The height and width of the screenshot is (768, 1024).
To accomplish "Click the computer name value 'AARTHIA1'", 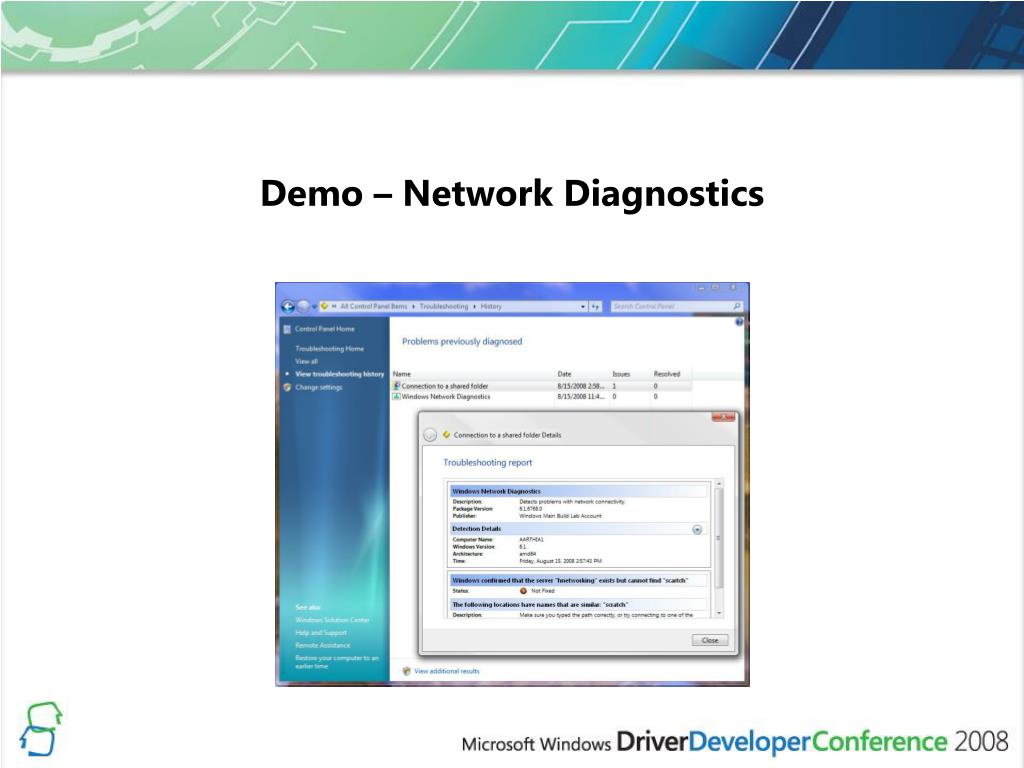I will tap(532, 540).
